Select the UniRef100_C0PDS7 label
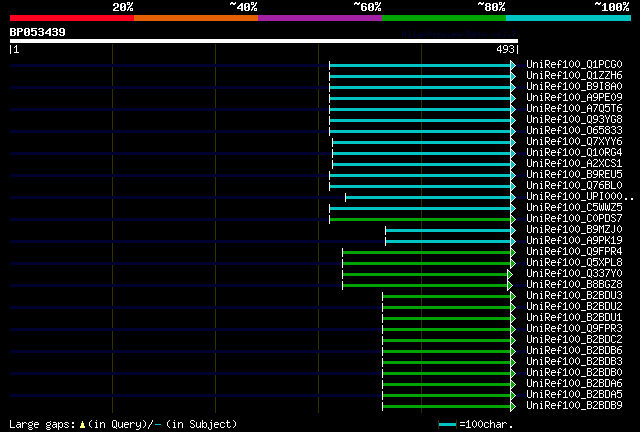Viewport: 640px width, 432px height. tap(574, 219)
